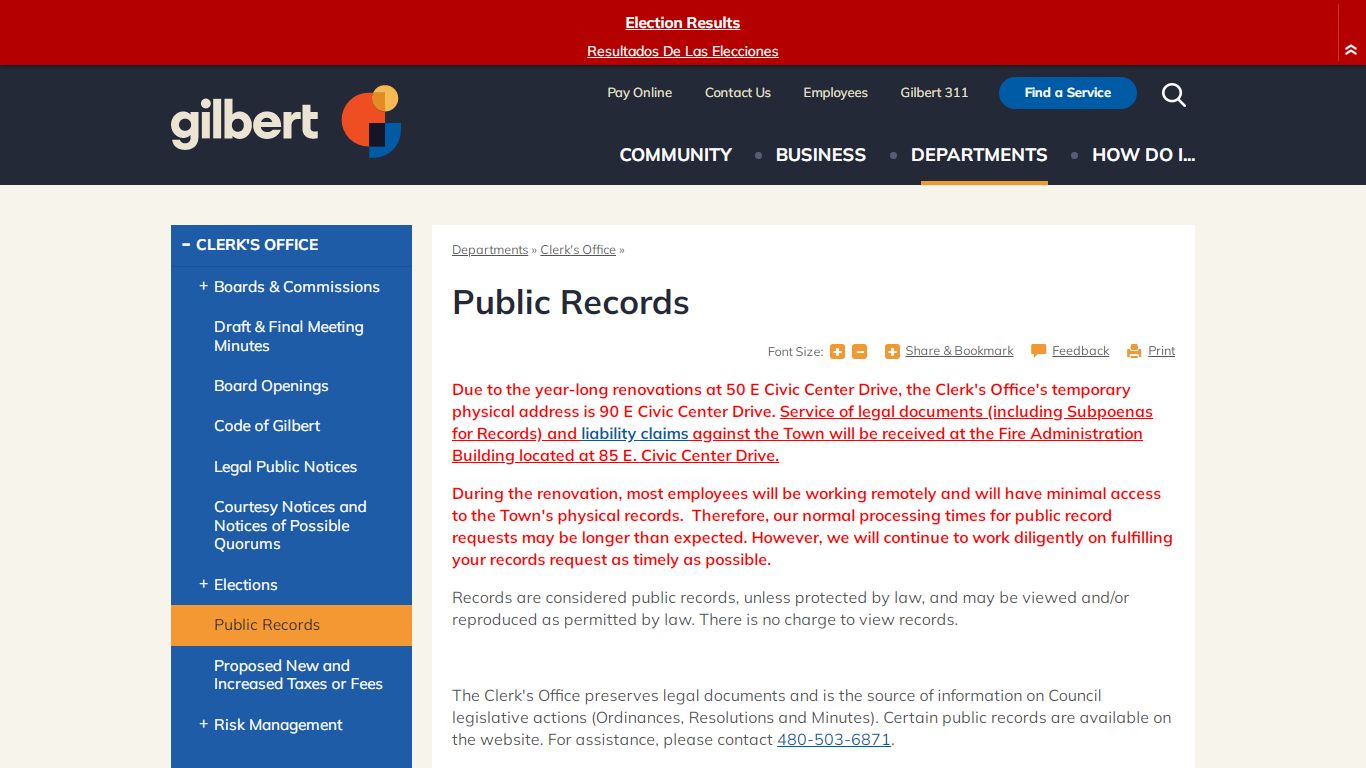1366x768 pixels.
Task: Click the Public Records page heading
Action: 571,302
